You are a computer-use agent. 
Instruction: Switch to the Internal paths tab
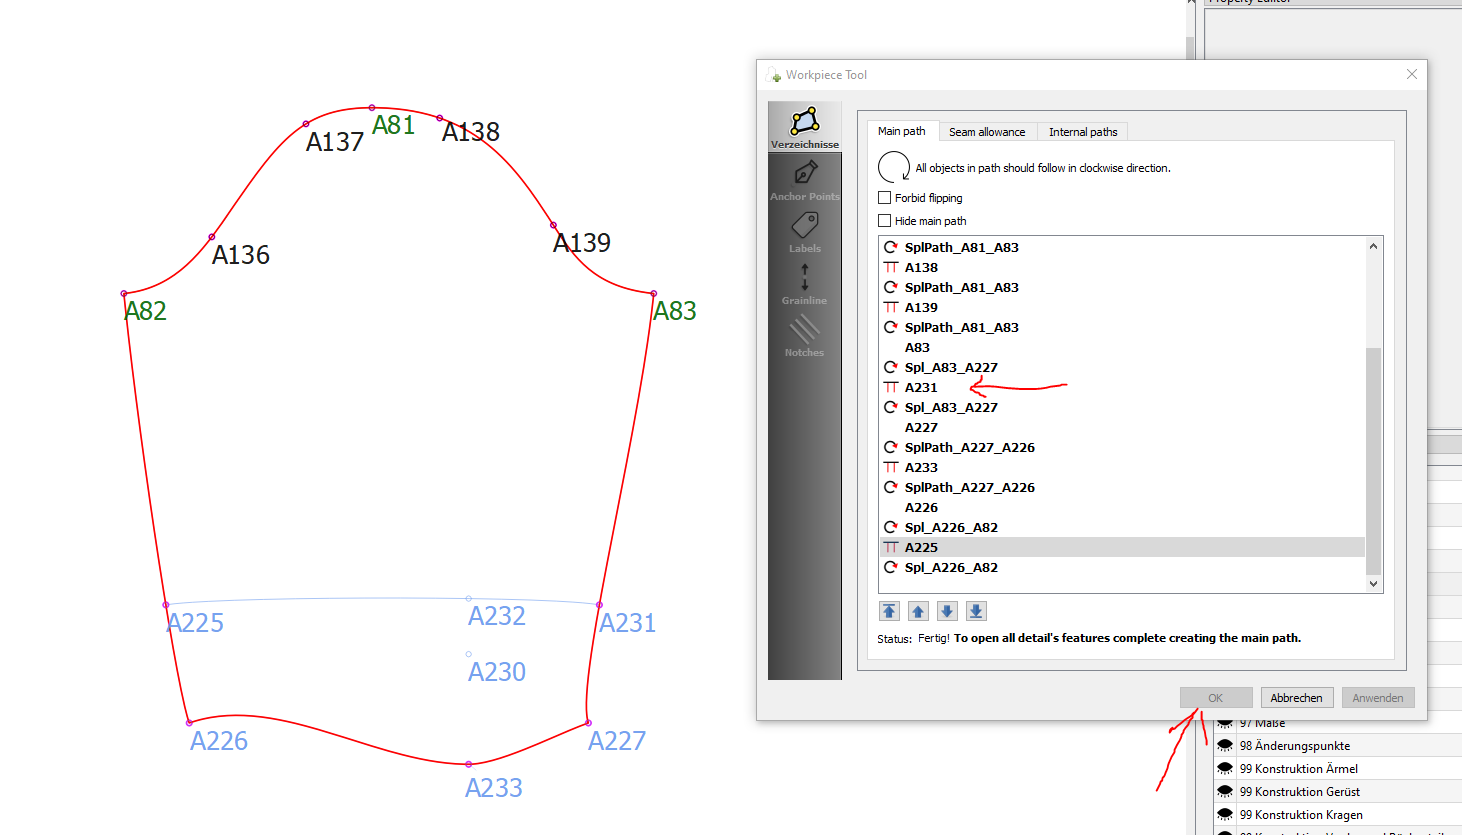(1082, 132)
